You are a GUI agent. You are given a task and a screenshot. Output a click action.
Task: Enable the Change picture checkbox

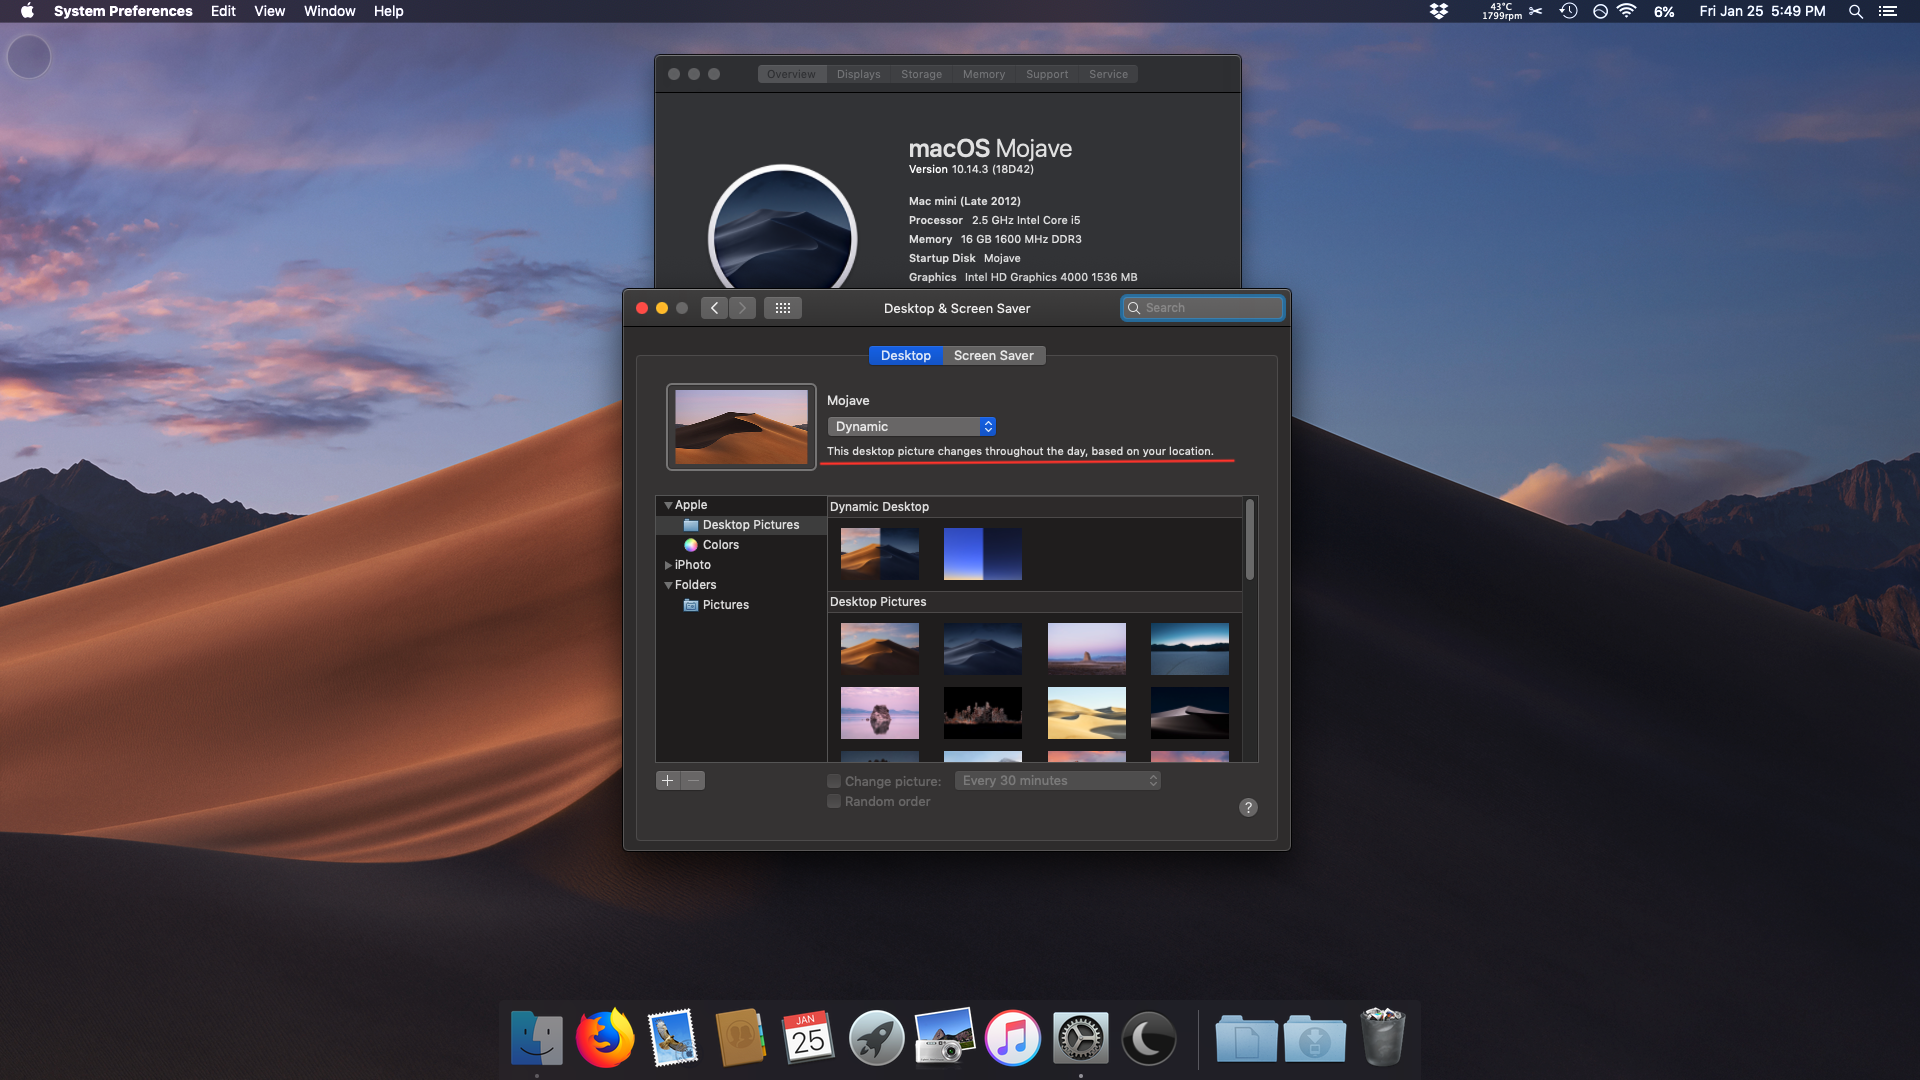[834, 781]
